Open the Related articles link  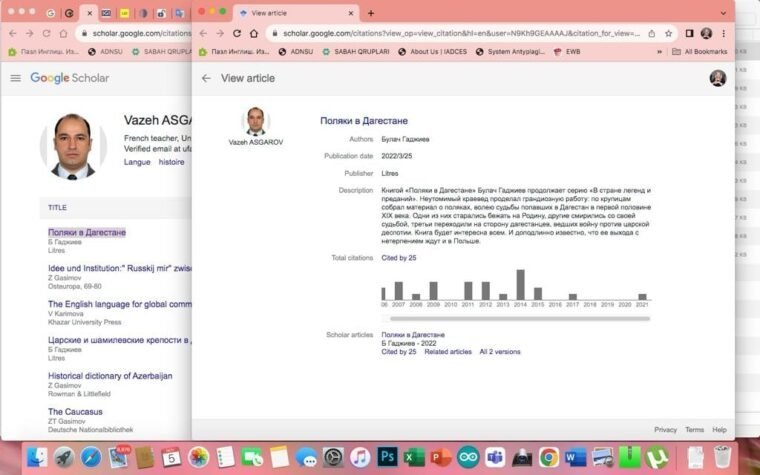pos(447,352)
